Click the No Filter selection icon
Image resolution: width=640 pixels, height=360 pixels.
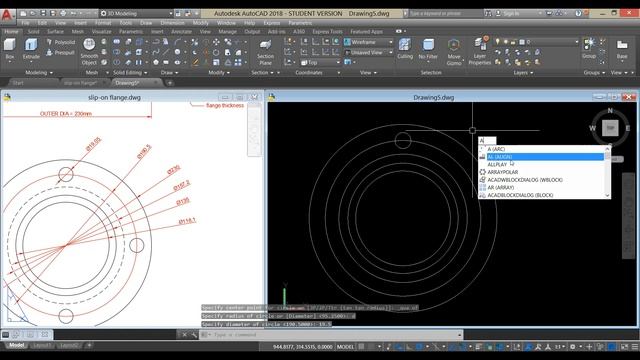(x=428, y=49)
